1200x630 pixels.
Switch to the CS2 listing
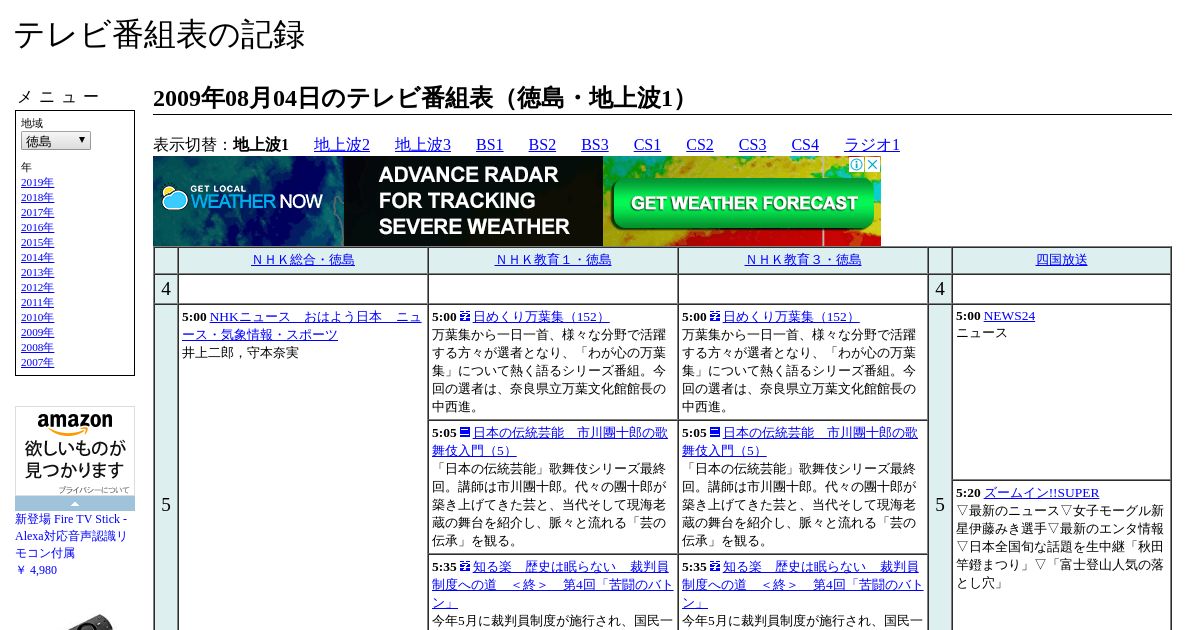tap(700, 145)
